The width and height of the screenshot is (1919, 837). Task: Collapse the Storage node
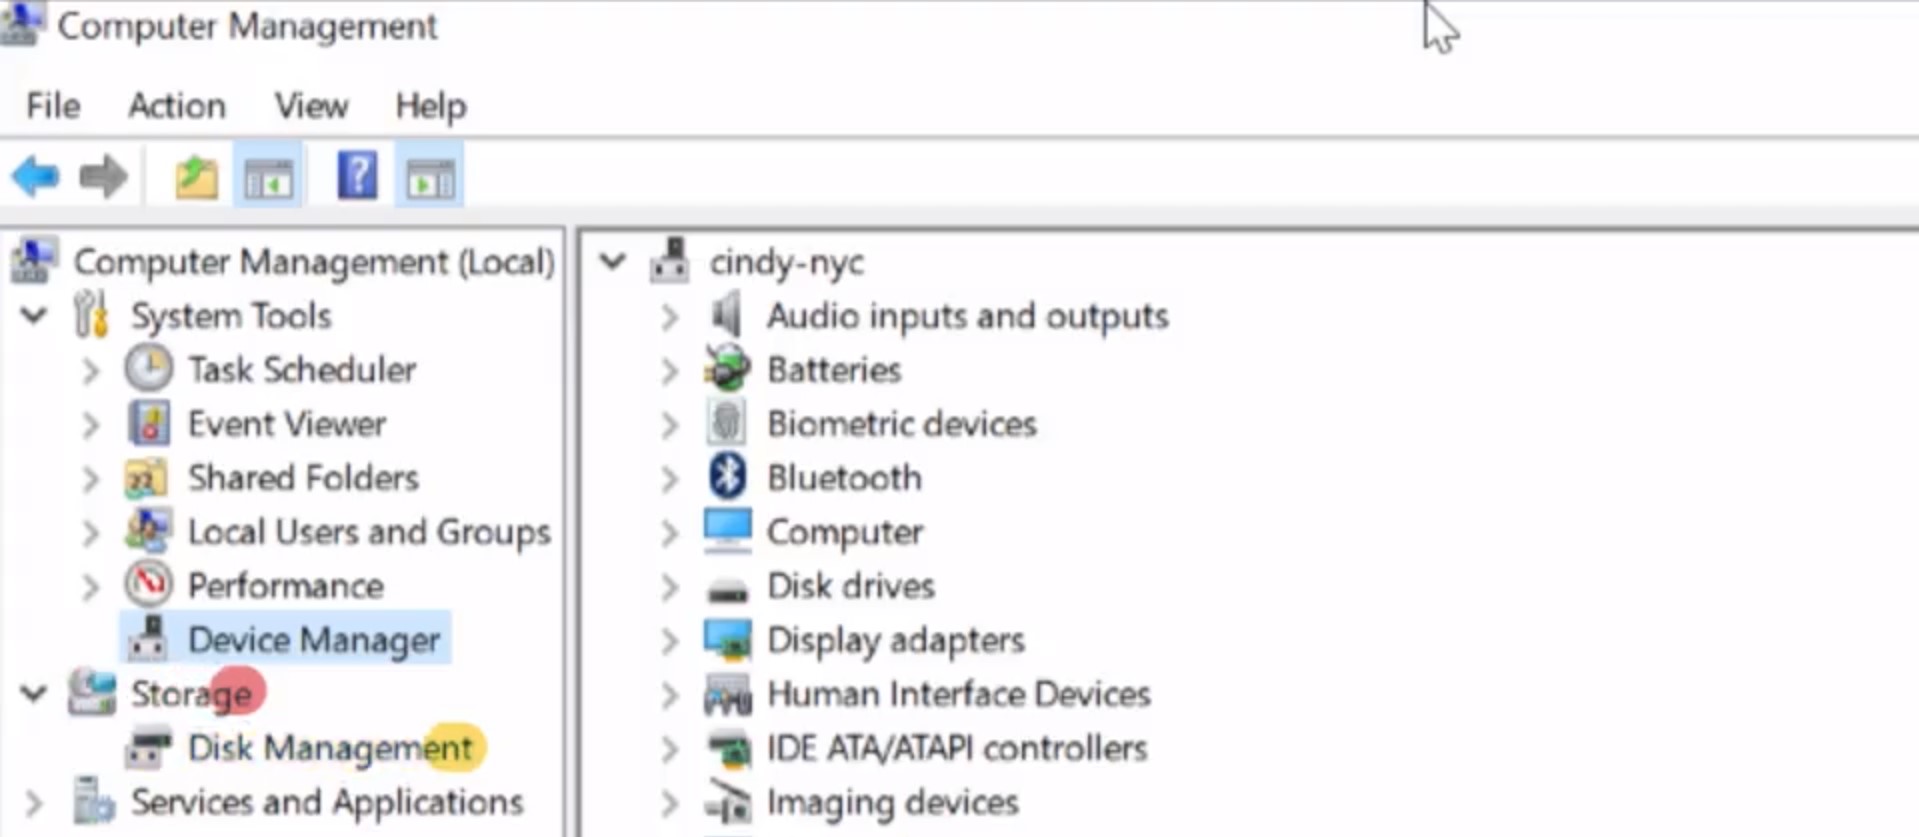(x=34, y=693)
